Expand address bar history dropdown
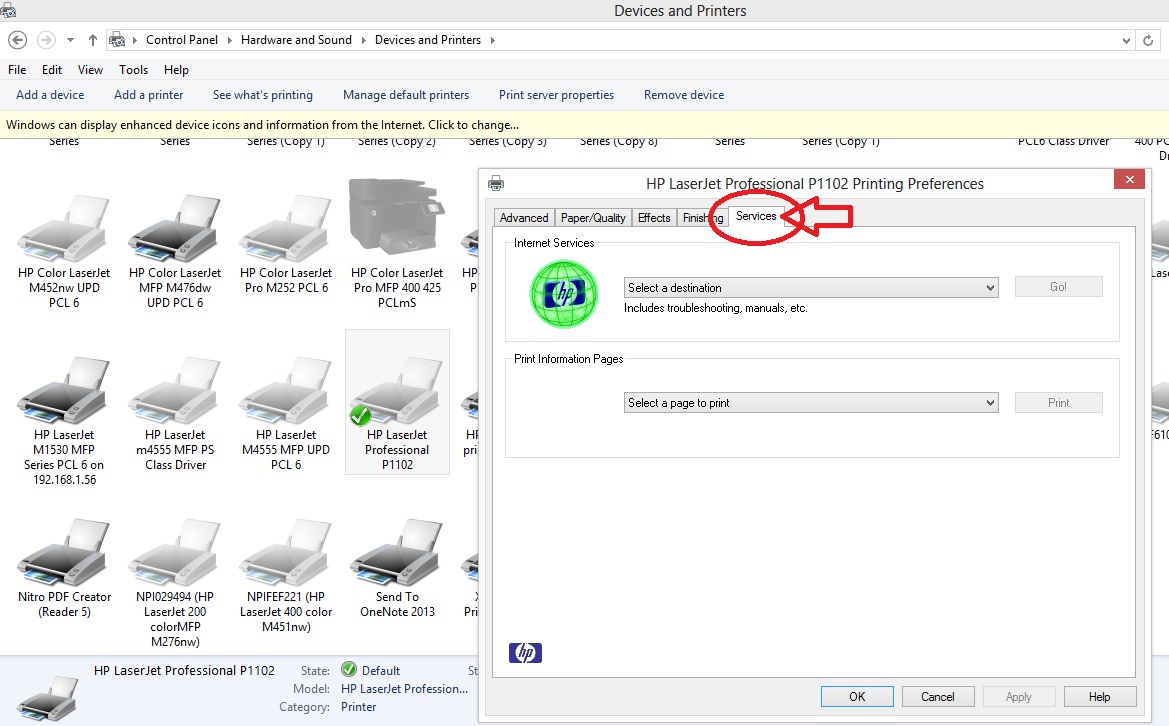The width and height of the screenshot is (1169, 726). click(1126, 40)
